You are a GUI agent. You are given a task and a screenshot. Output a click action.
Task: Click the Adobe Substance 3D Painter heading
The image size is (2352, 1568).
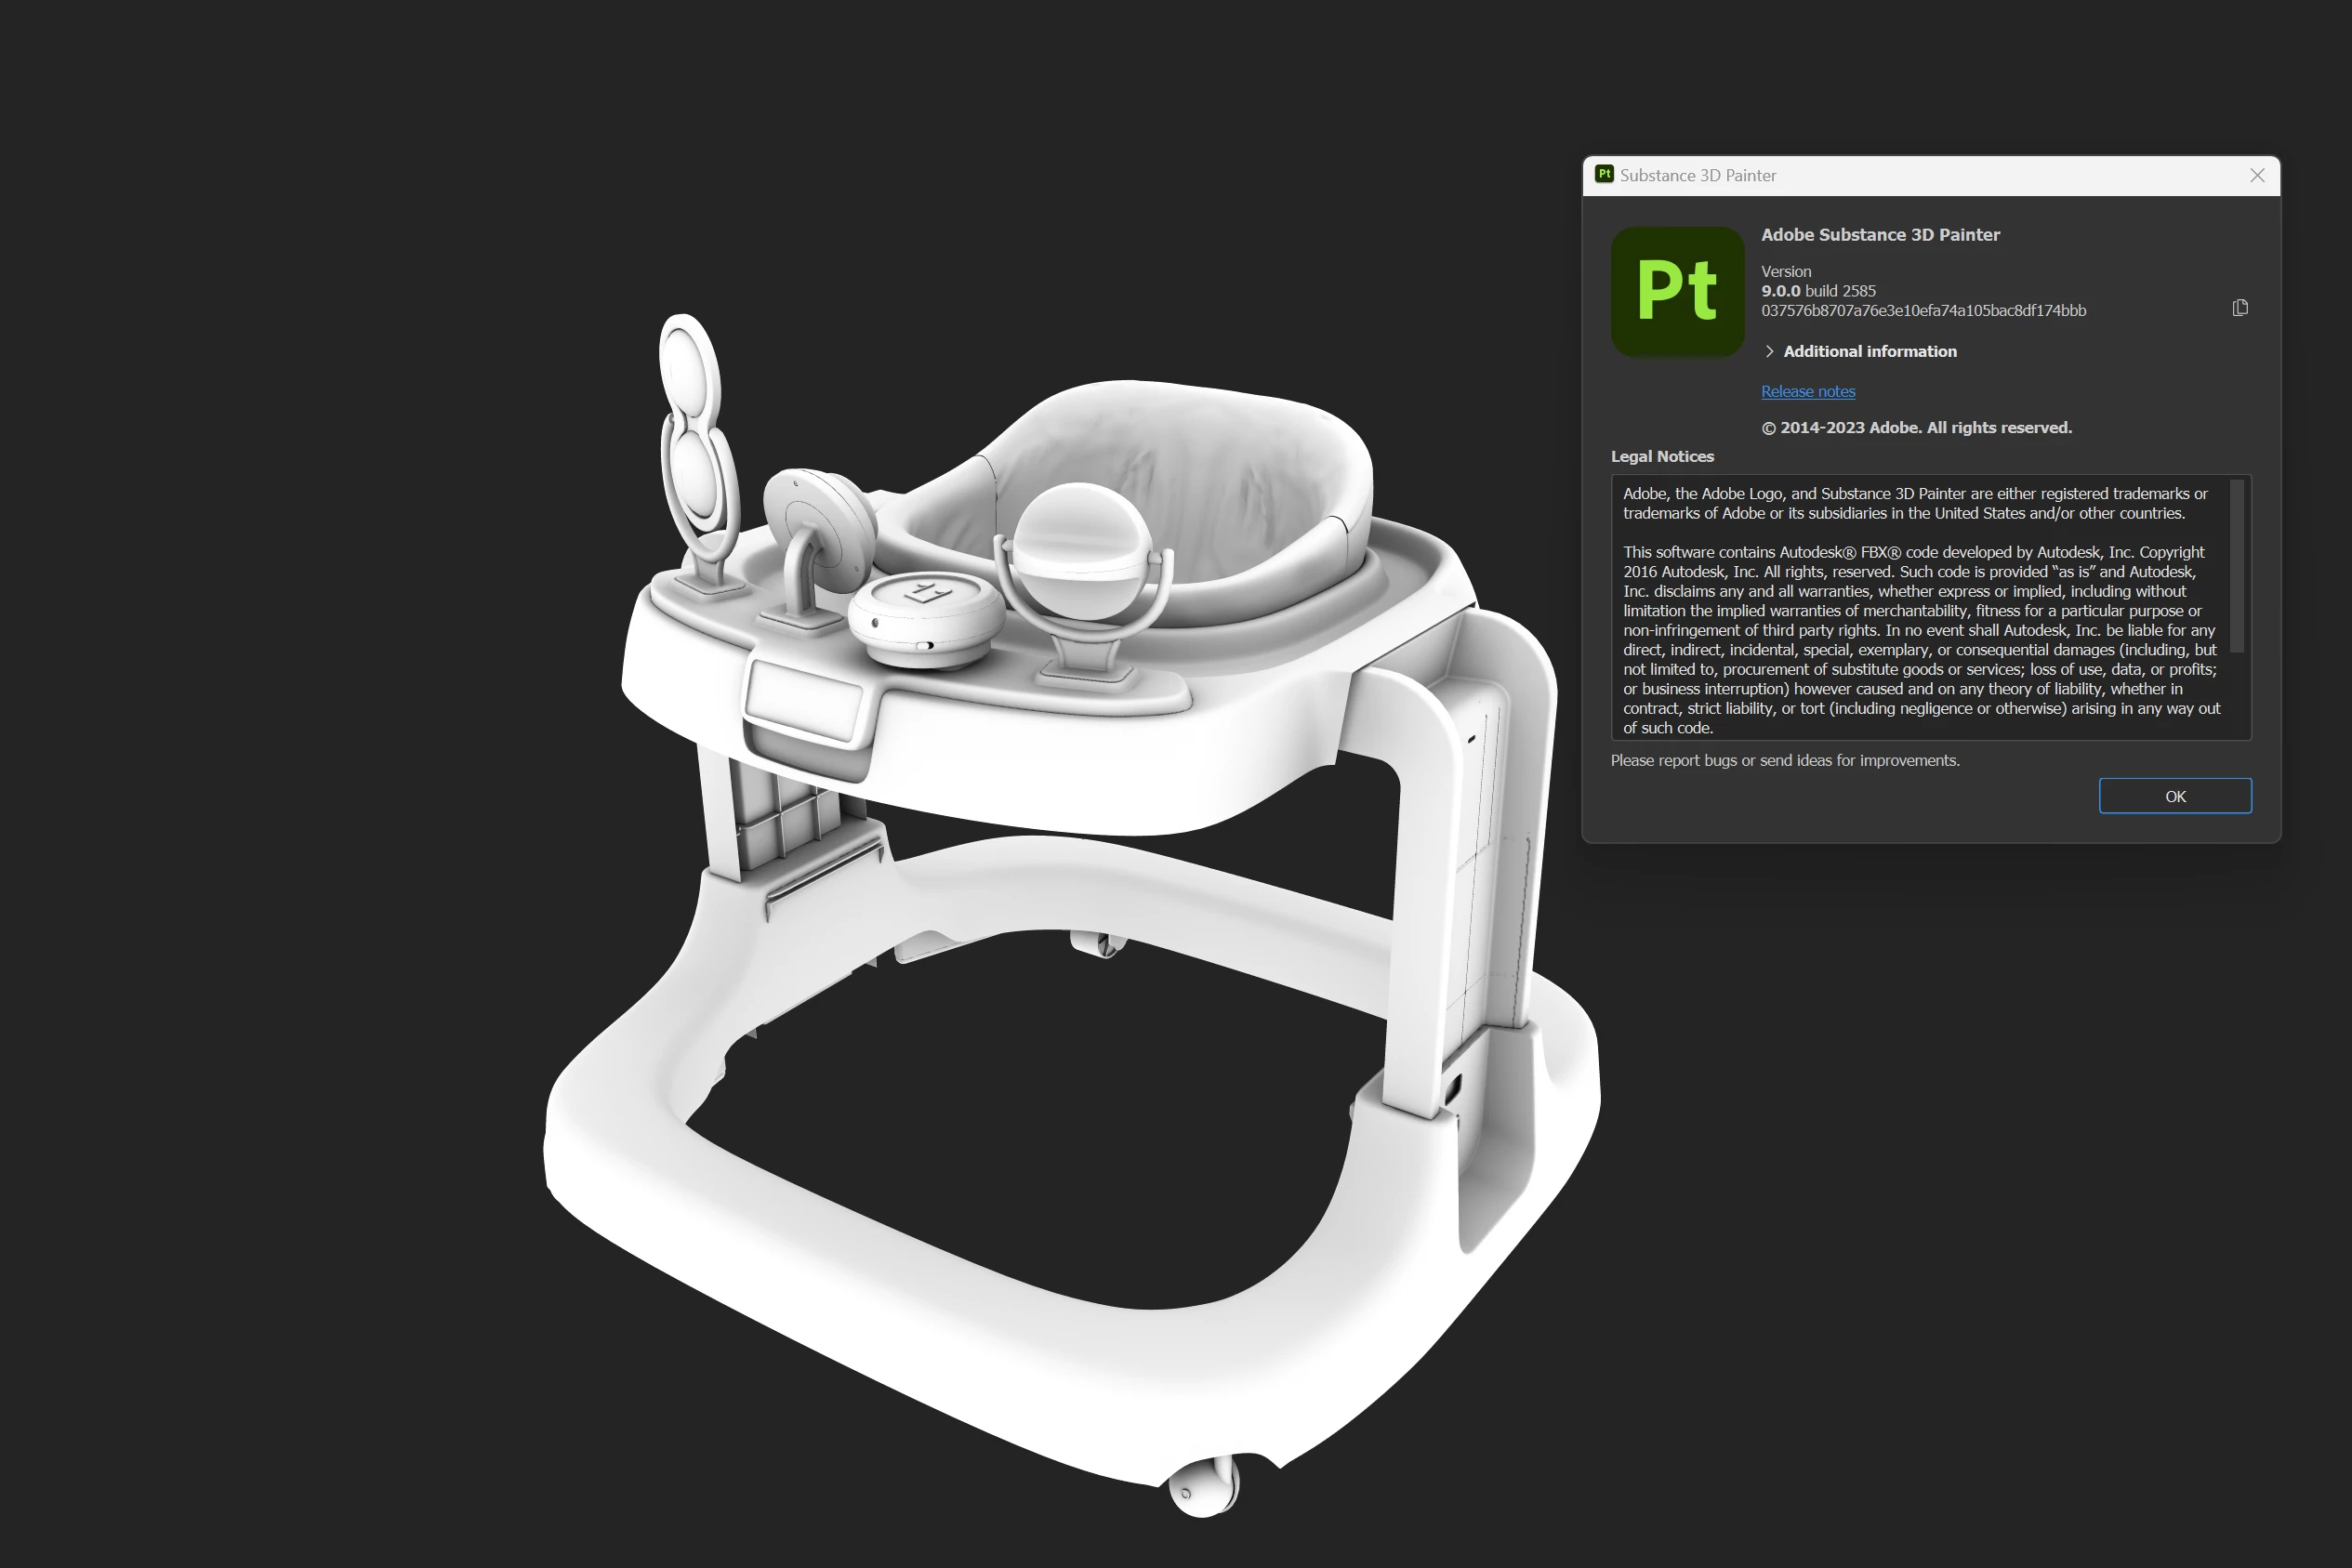[x=1880, y=235]
